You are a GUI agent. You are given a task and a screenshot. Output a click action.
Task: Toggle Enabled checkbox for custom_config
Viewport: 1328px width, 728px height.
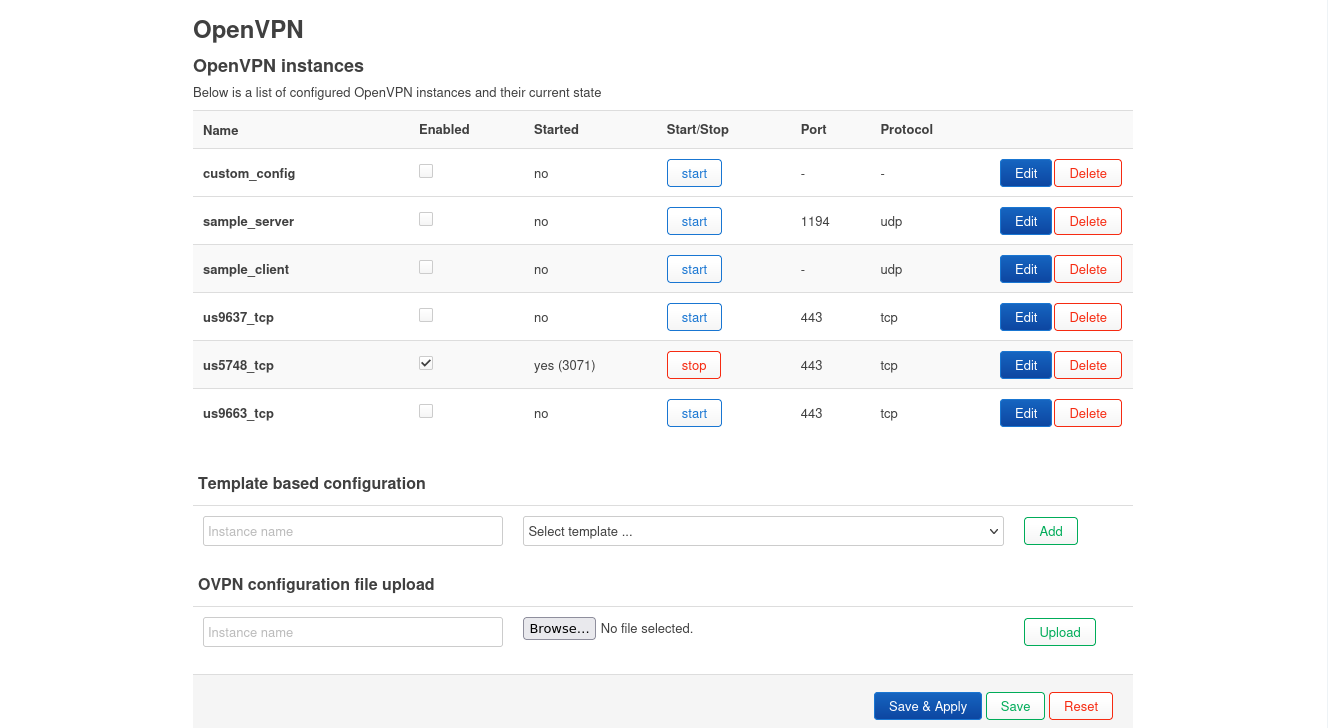426,171
